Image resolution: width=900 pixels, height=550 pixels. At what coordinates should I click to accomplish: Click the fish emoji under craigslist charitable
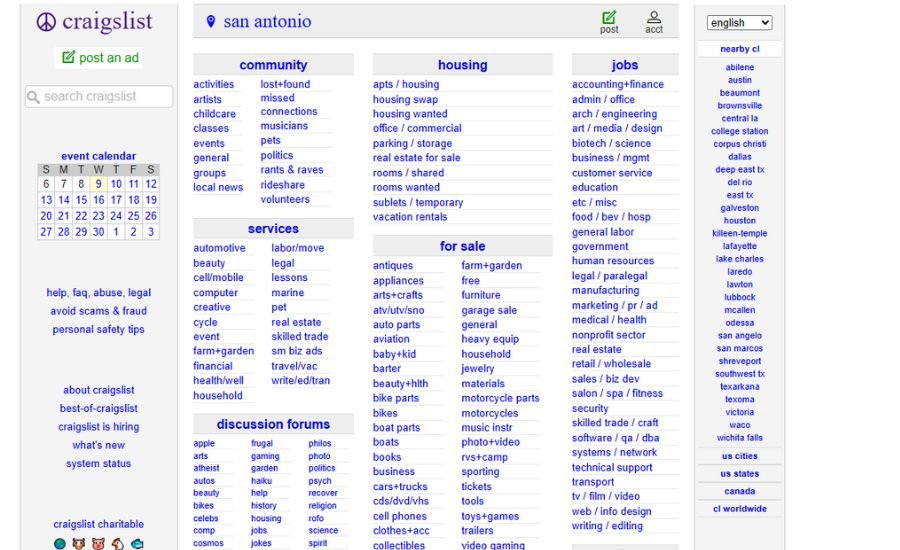pyautogui.click(x=137, y=543)
